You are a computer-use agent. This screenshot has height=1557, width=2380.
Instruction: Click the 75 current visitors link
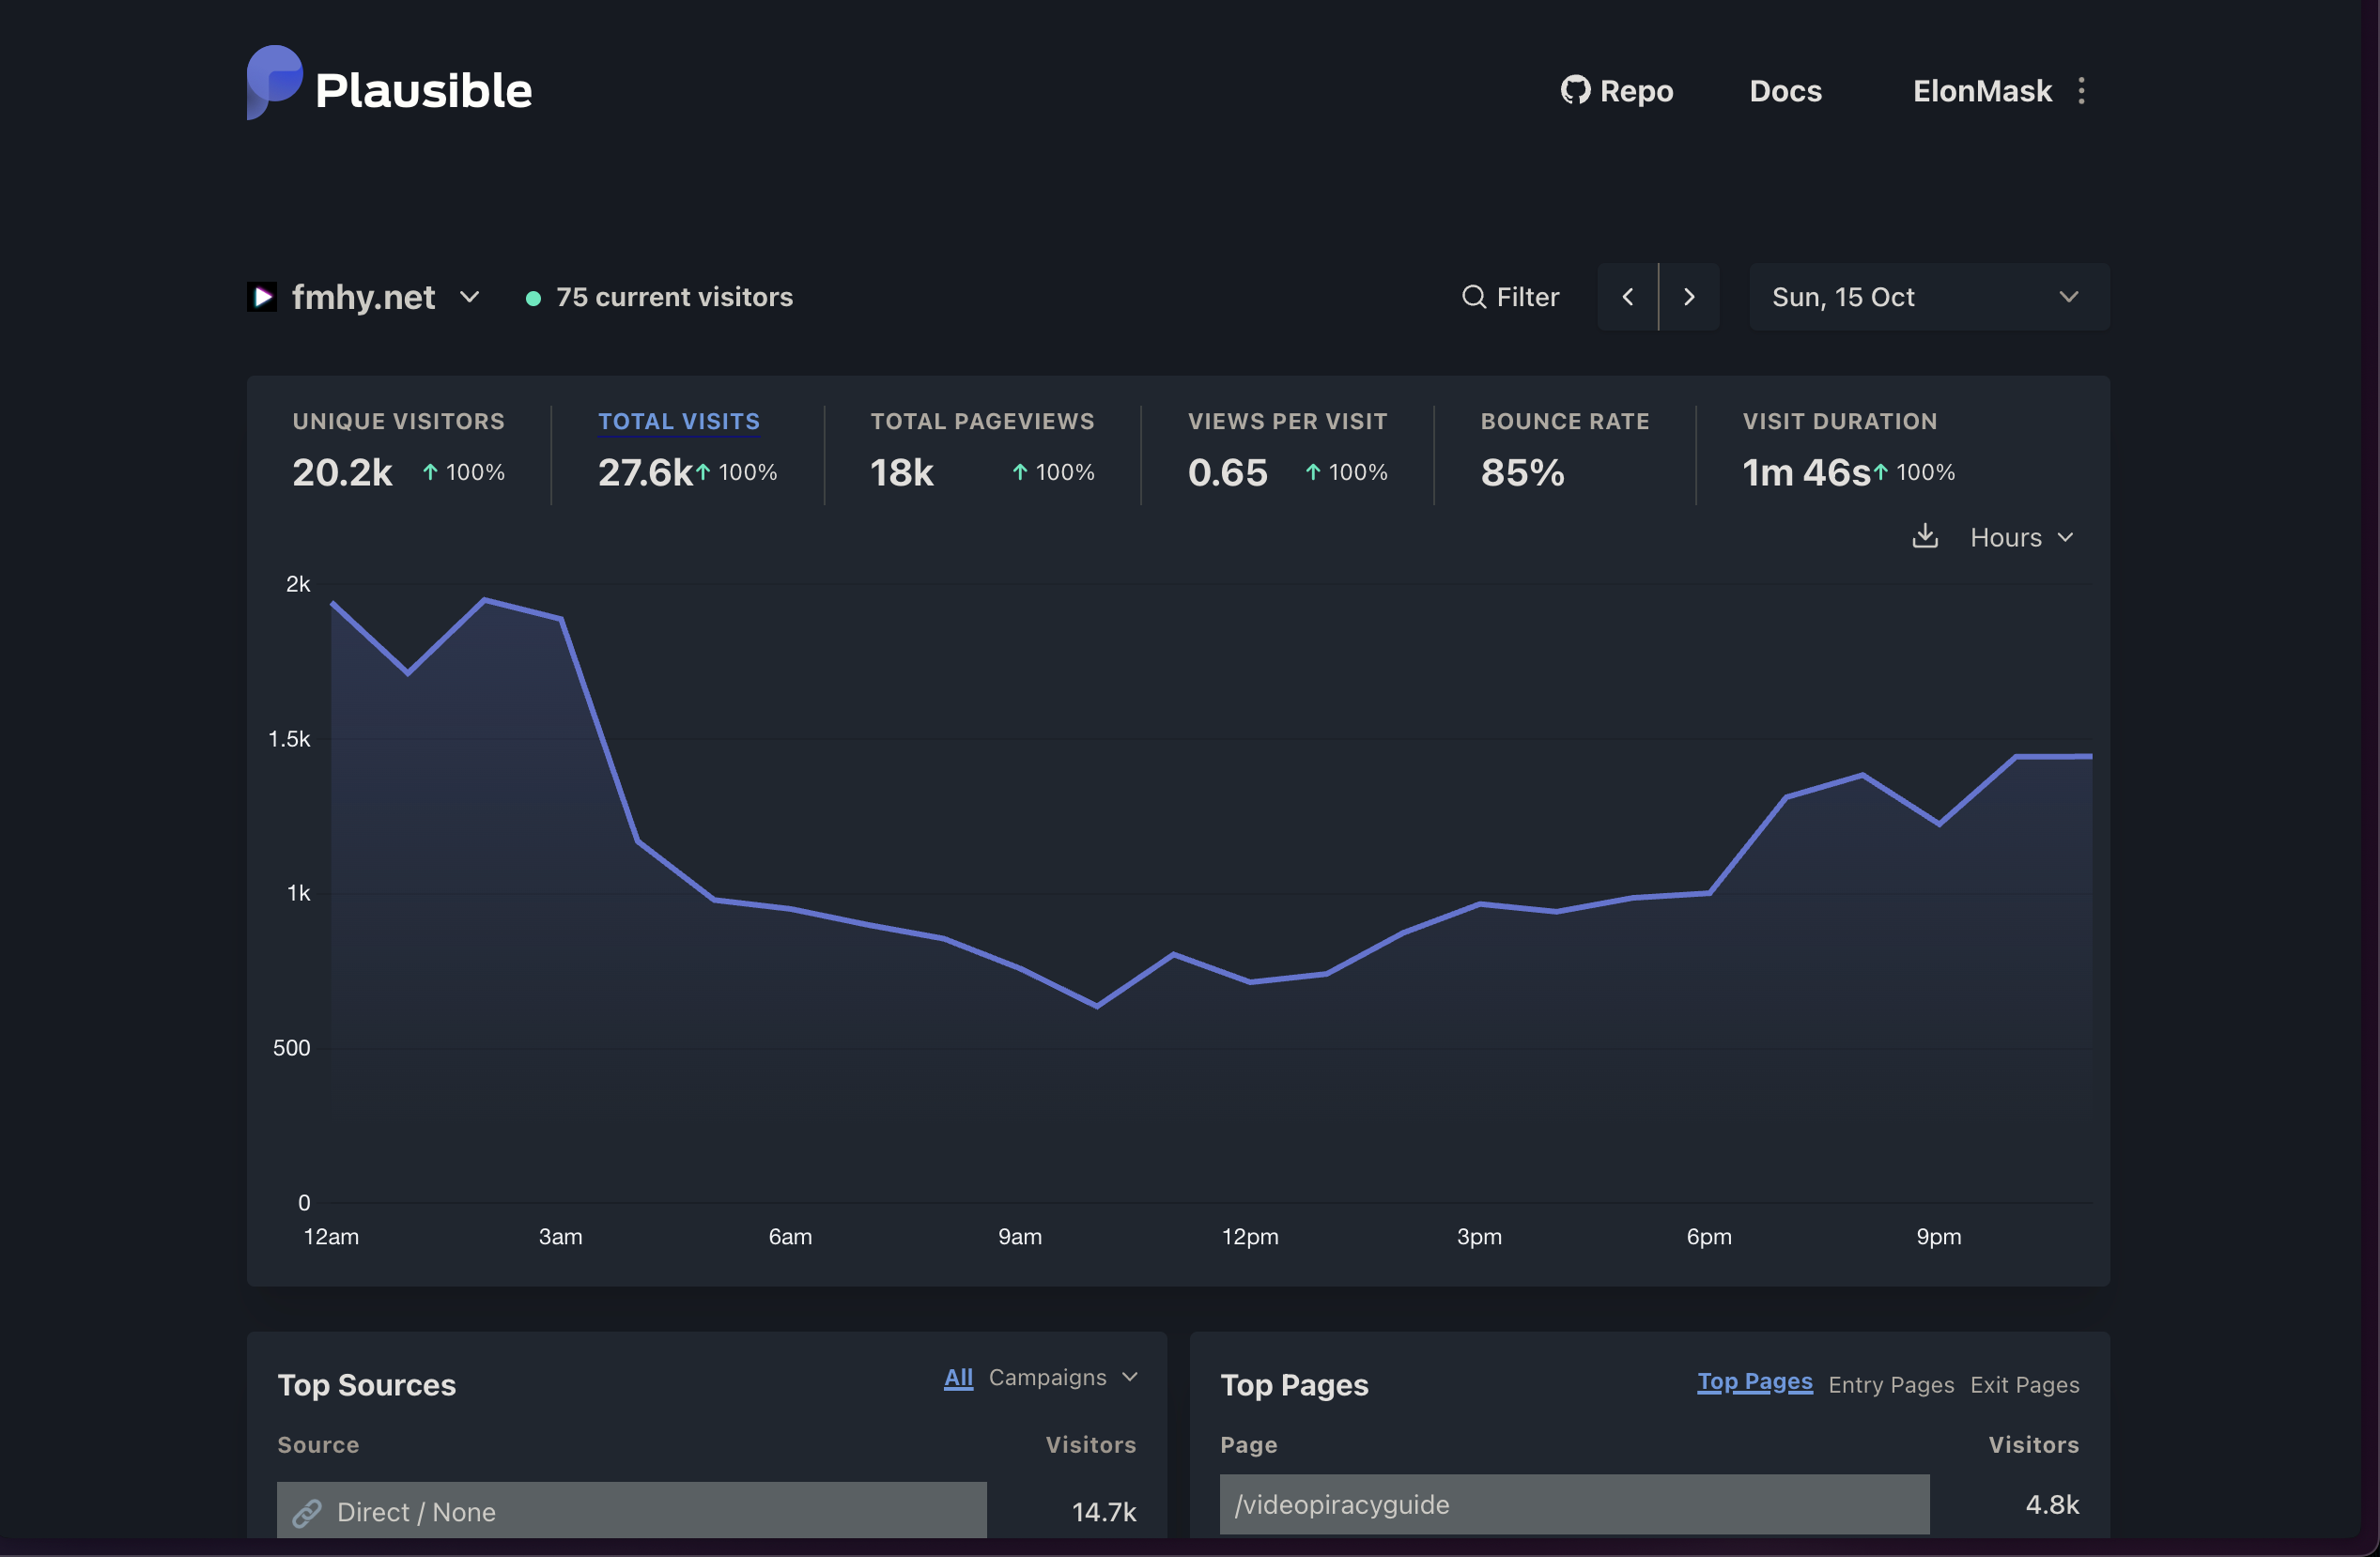[673, 297]
